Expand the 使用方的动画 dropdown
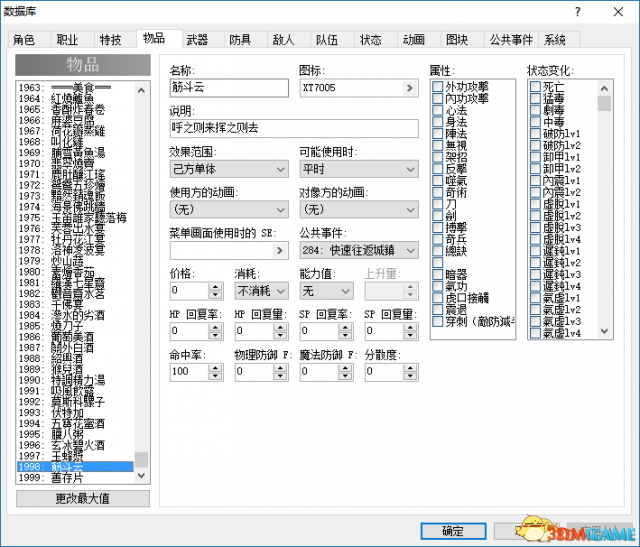 coord(229,209)
